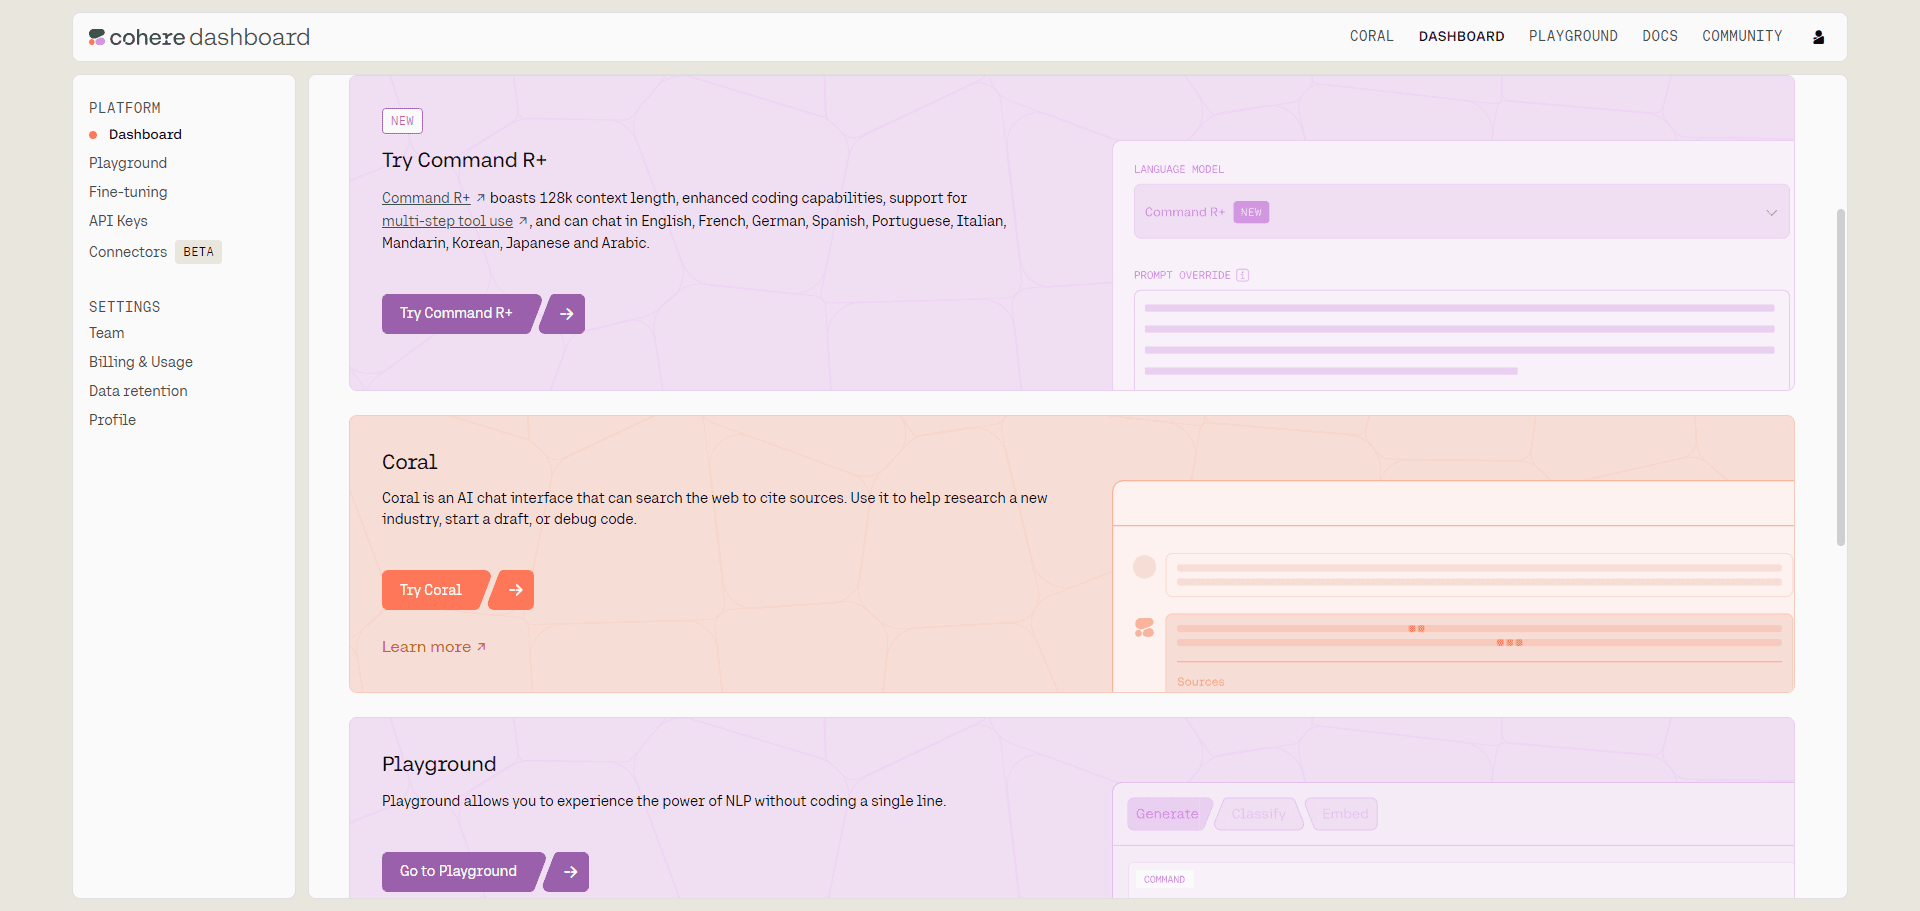Click the Playground card heading
This screenshot has width=1920, height=911.
point(439,764)
